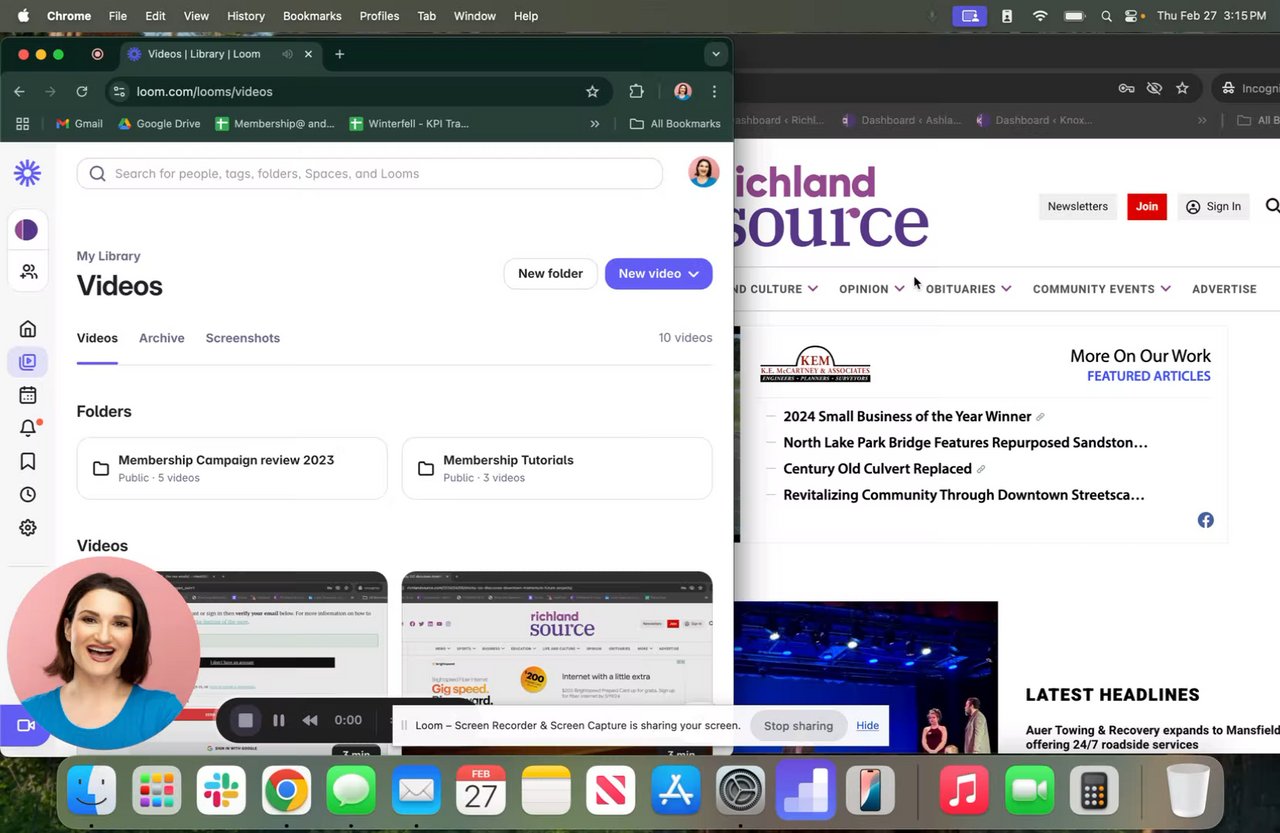
Task: Open Facebook icon on Richland Source page
Action: point(1206,520)
